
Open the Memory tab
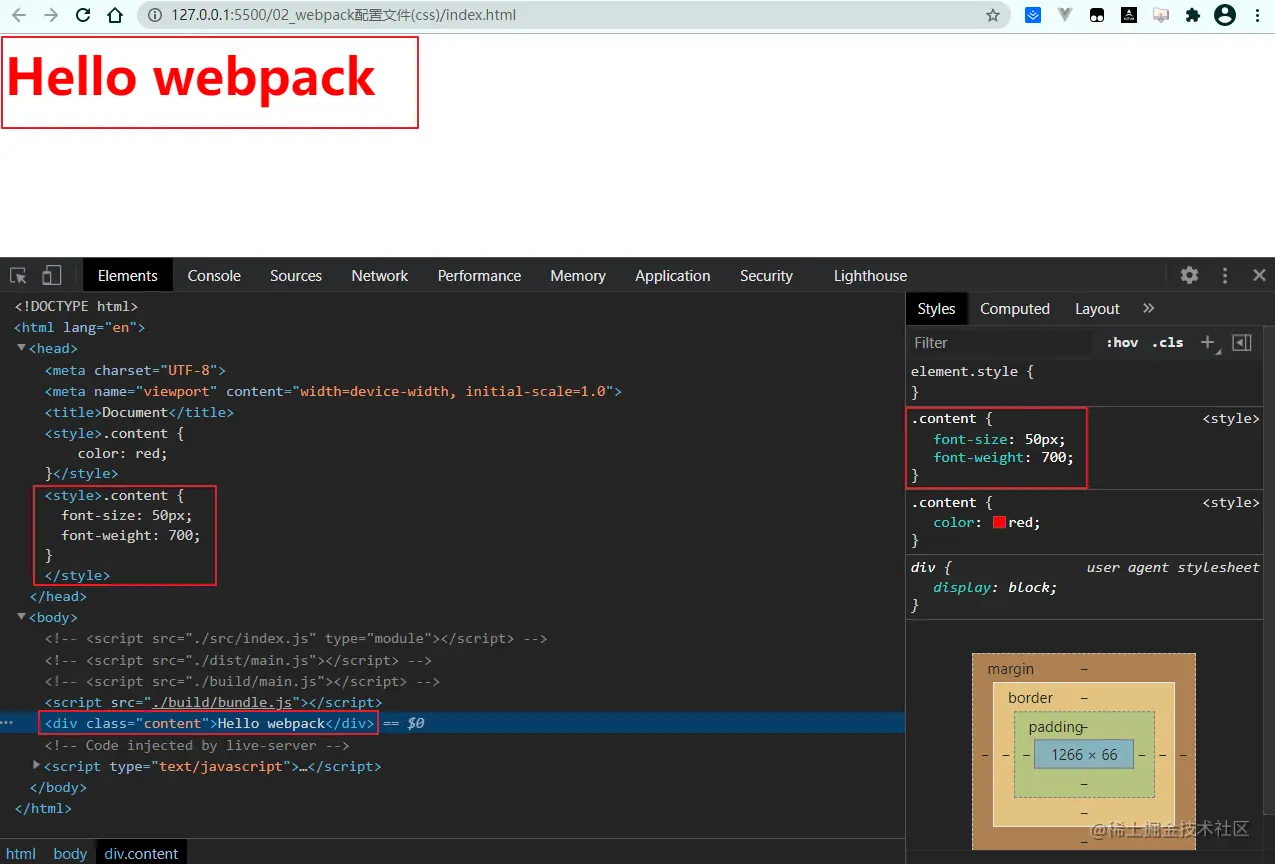[578, 275]
